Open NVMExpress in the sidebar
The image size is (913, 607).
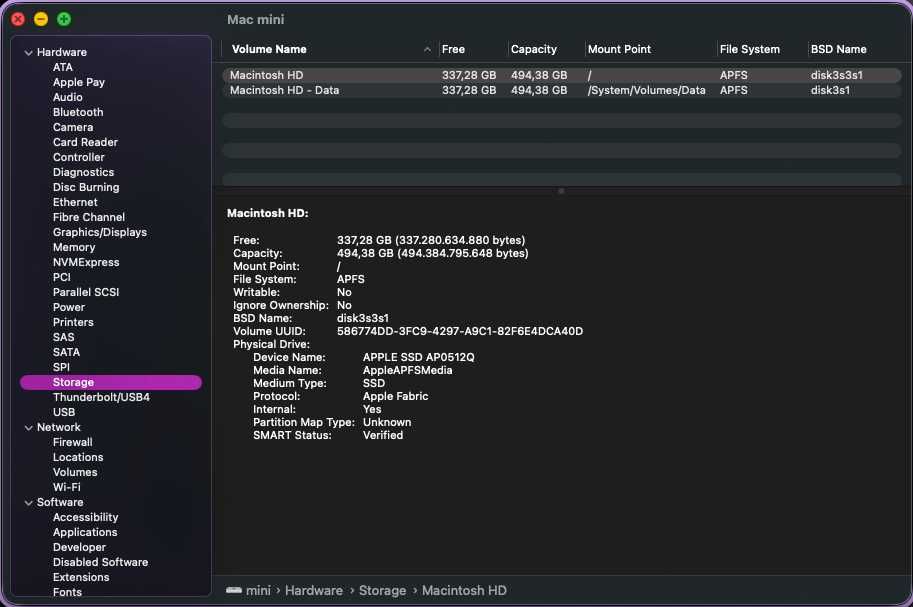86,263
